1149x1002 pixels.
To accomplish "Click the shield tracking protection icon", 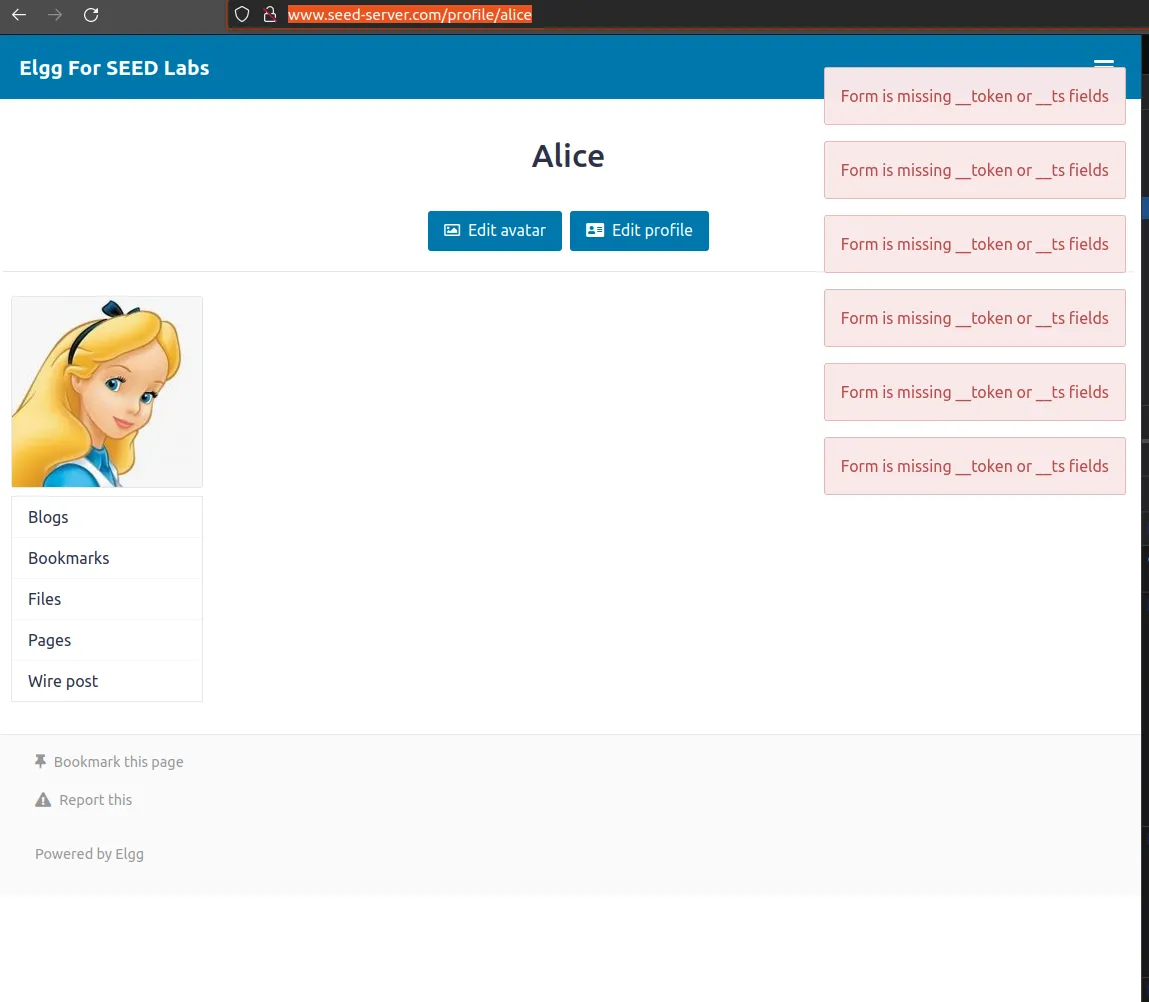I will (241, 15).
